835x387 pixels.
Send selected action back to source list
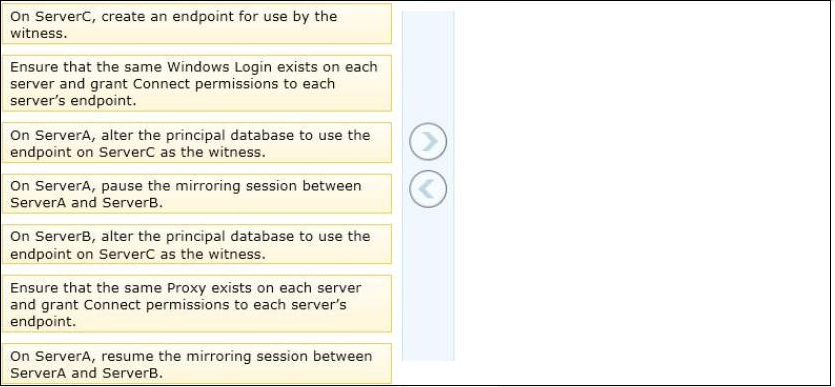(x=428, y=188)
